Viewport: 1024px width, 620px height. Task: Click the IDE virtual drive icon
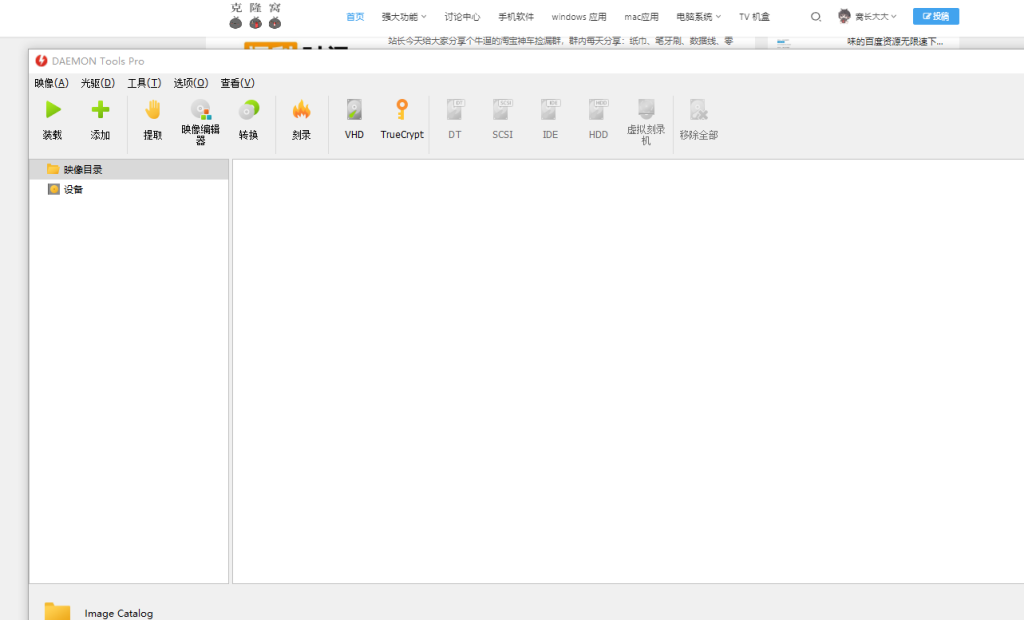pos(551,109)
